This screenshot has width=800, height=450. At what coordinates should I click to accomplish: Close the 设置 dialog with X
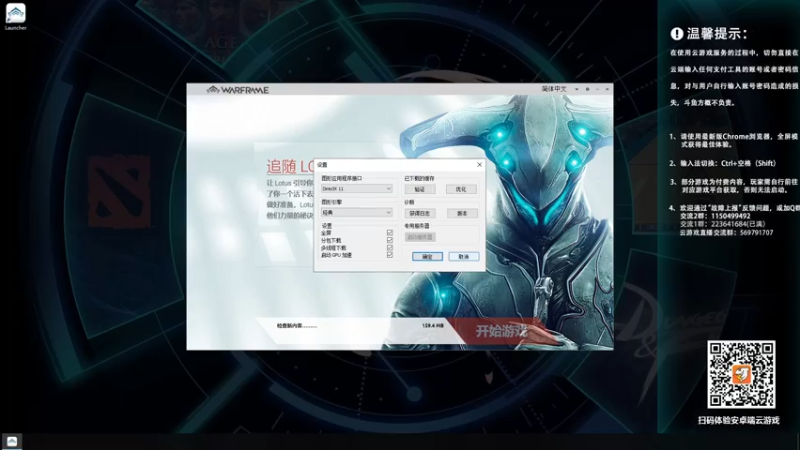[x=479, y=165]
